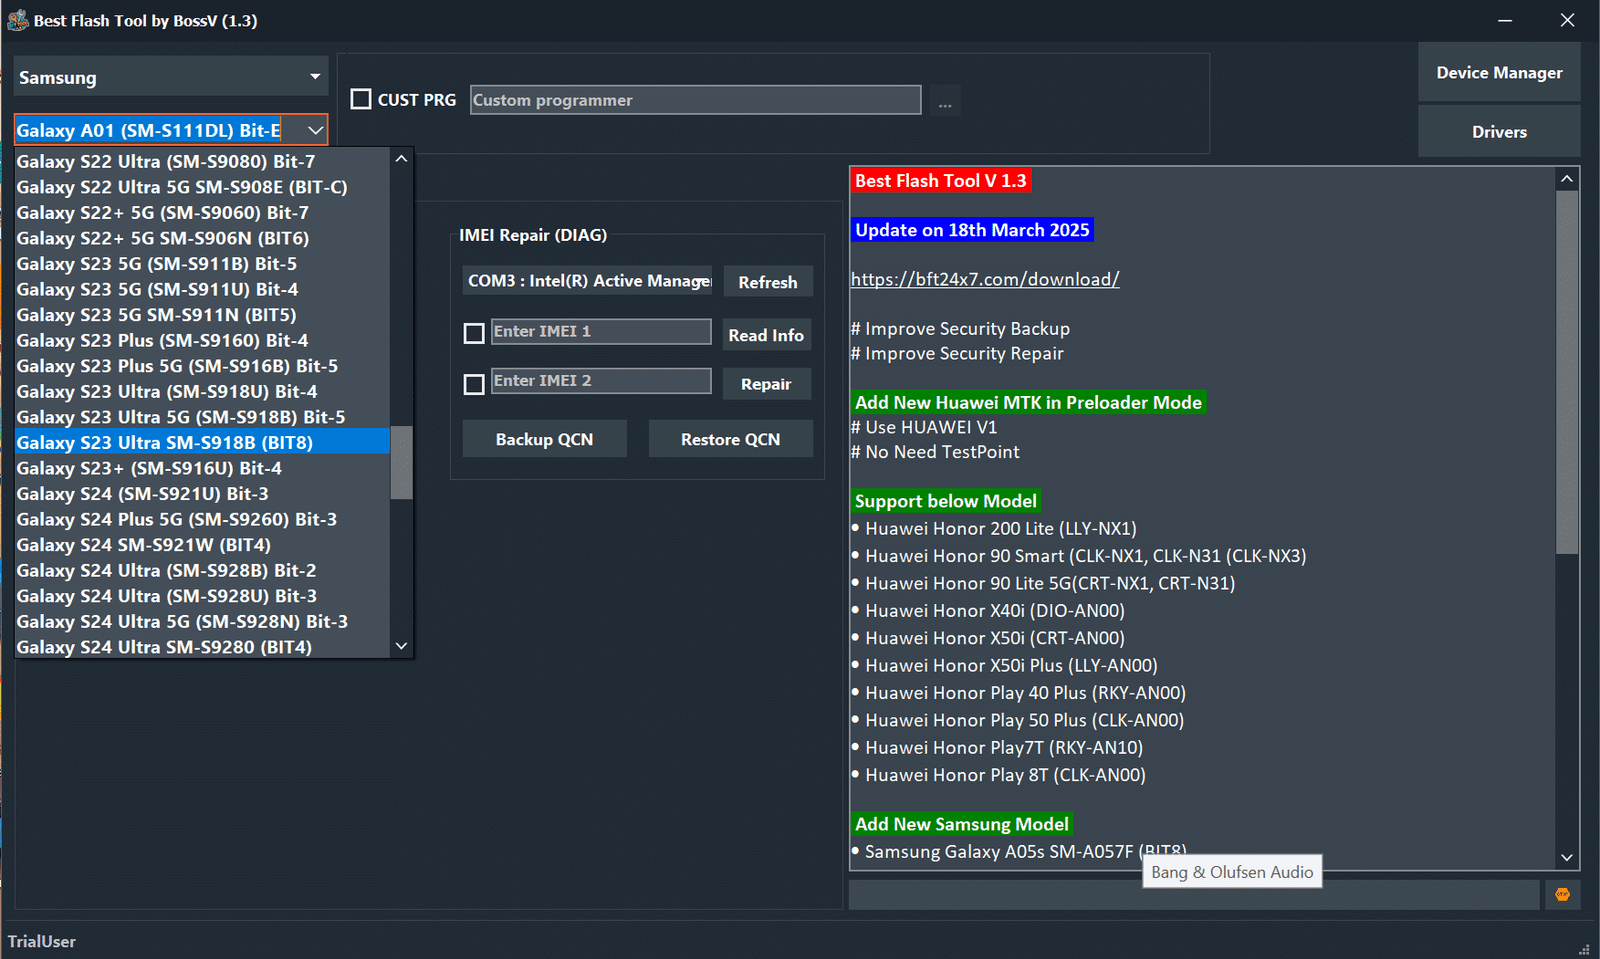Toggle the Enter IMEI 2 checkbox
The height and width of the screenshot is (959, 1600).
click(x=474, y=384)
